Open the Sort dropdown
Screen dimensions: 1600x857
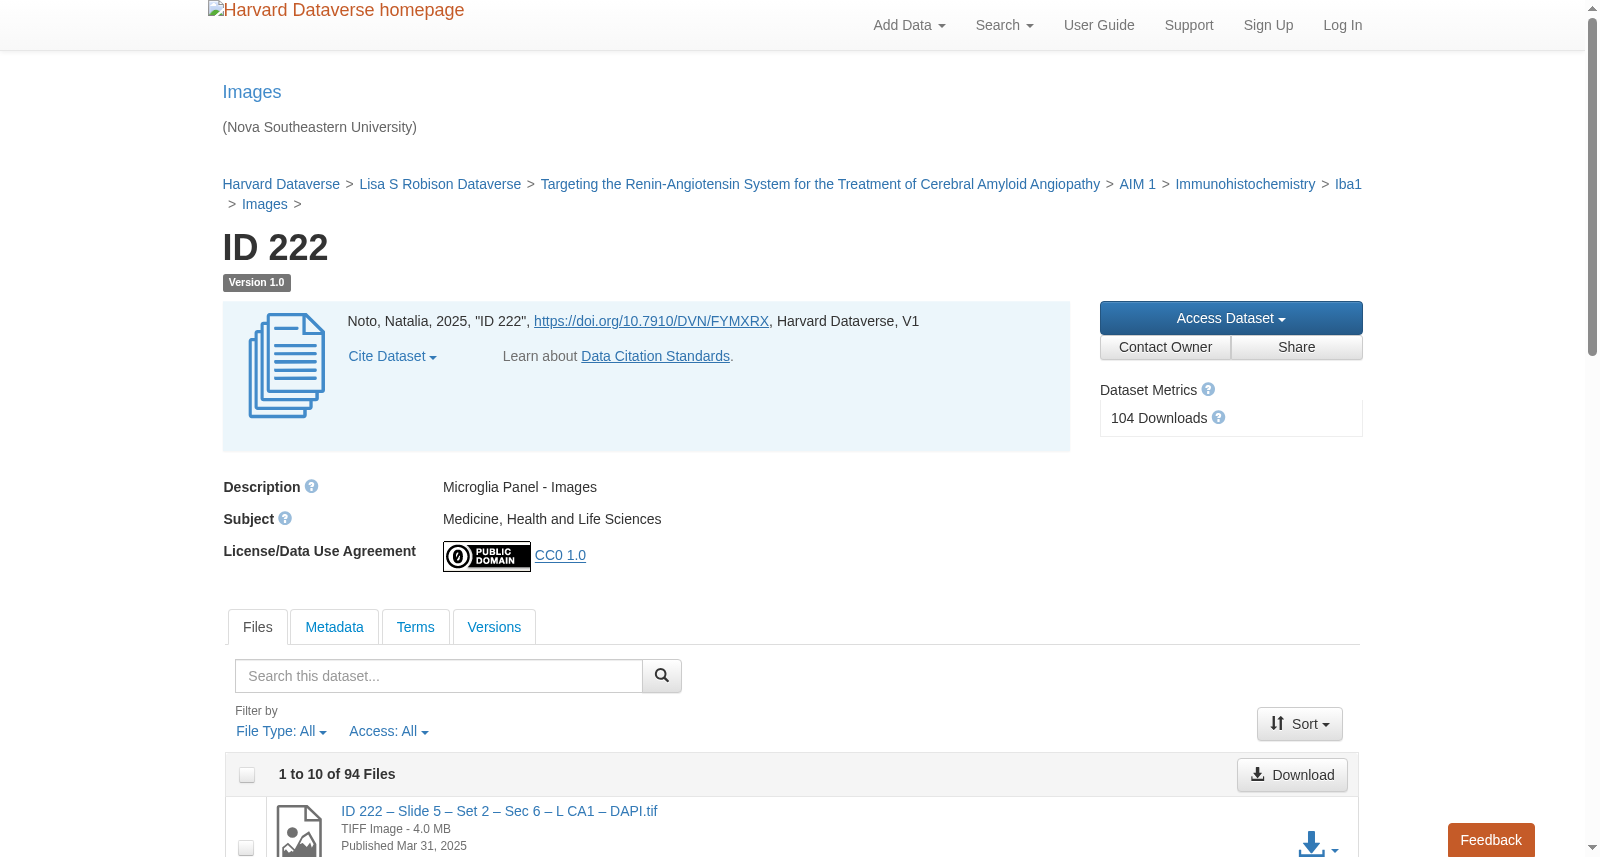tap(1300, 724)
